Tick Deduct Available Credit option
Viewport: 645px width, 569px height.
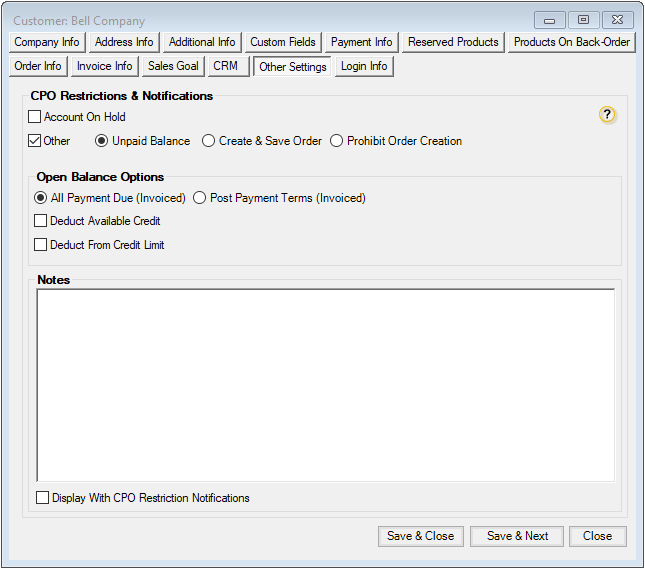[41, 221]
